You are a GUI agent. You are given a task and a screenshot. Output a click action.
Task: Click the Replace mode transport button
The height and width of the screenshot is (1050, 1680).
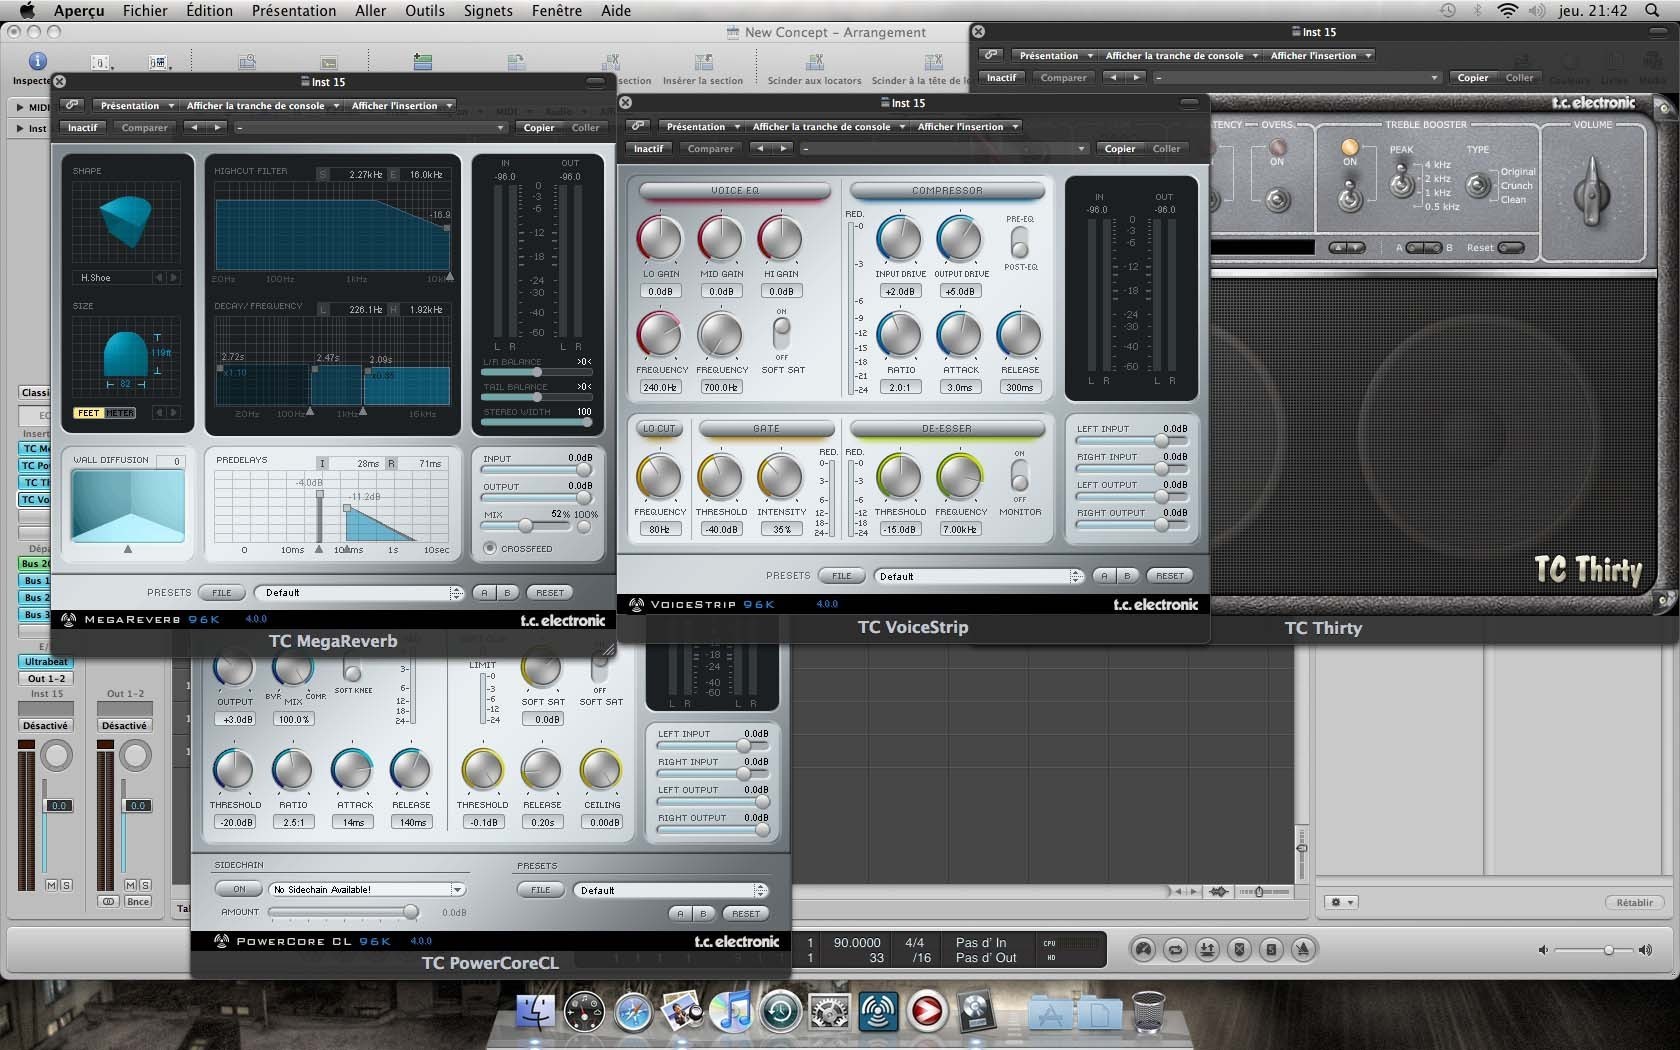(1239, 949)
